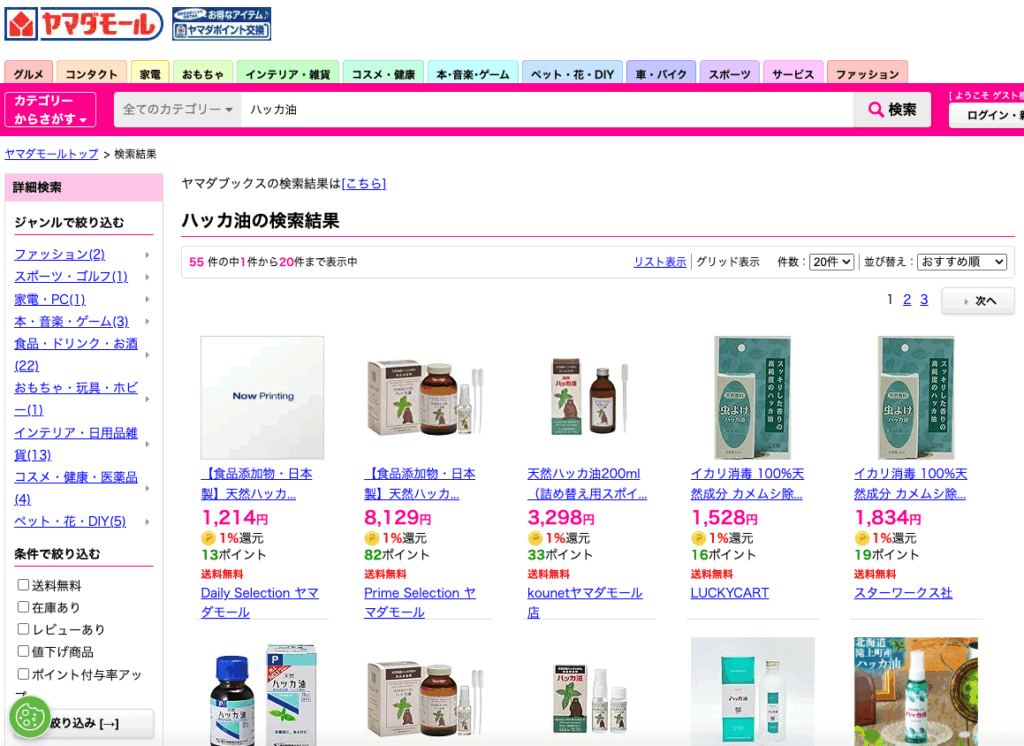Go to the コスメ・健康 tab

383,74
